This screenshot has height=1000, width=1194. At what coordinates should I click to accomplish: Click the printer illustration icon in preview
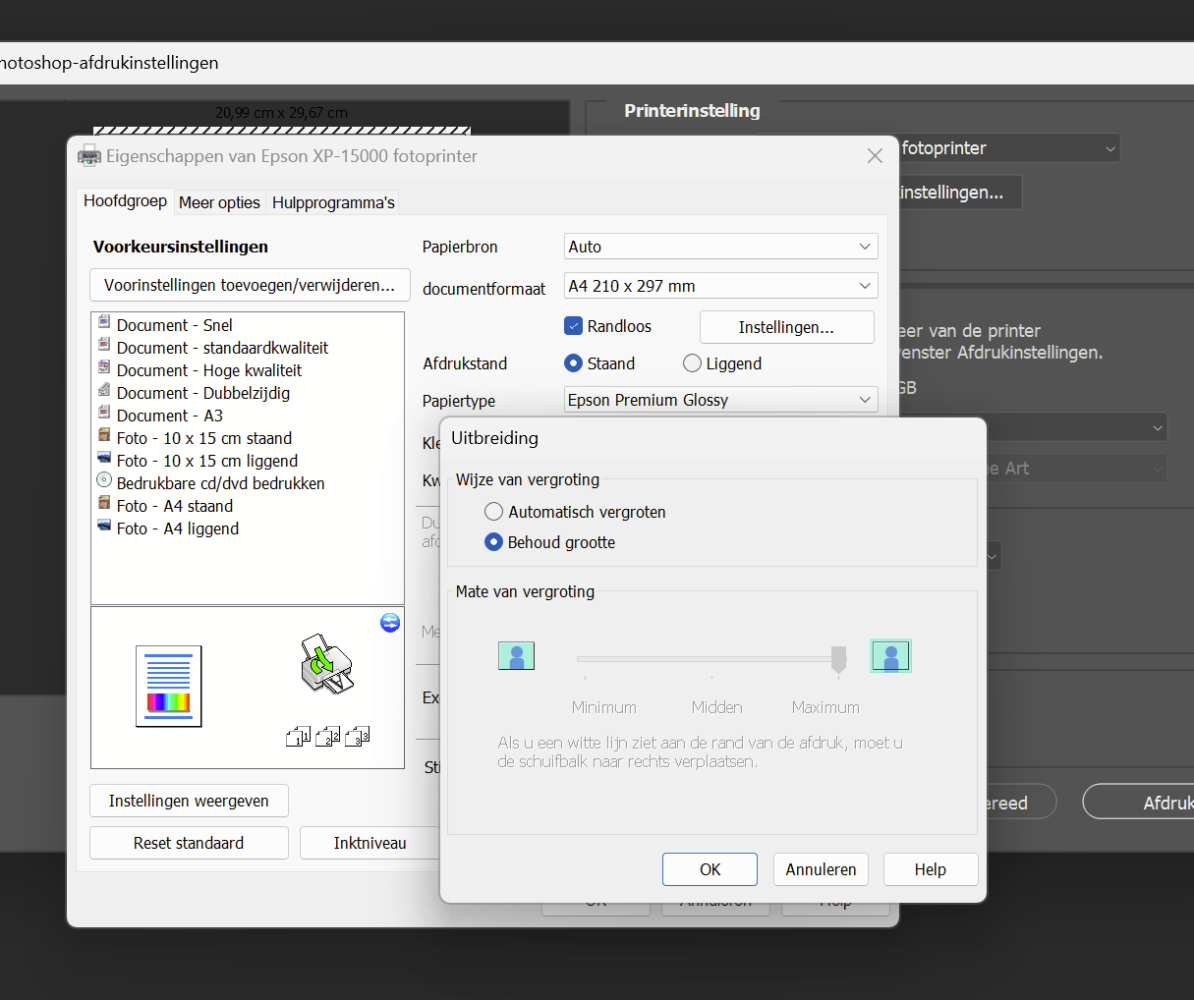[x=326, y=662]
